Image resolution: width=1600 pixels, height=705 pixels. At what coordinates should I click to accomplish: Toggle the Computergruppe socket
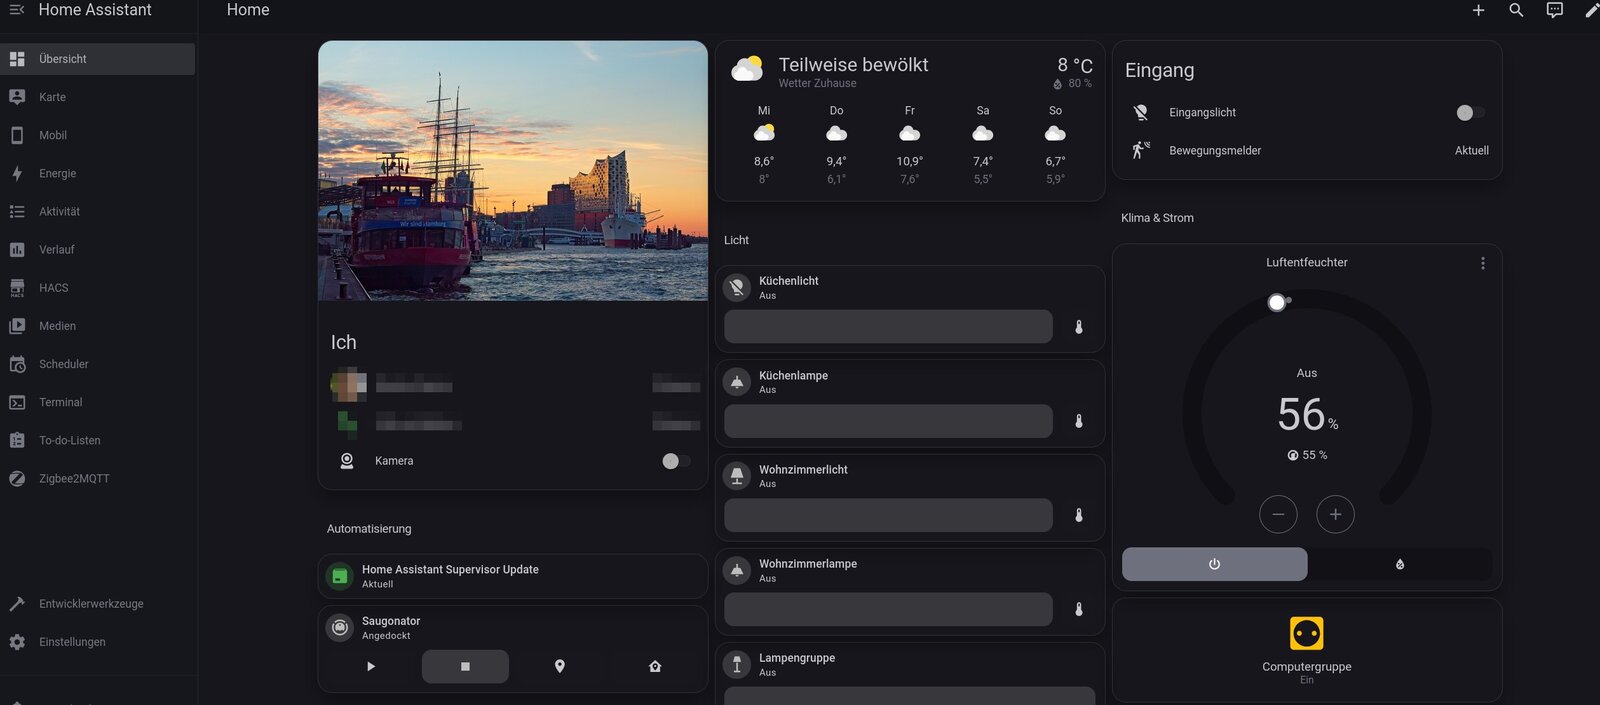[x=1306, y=634]
